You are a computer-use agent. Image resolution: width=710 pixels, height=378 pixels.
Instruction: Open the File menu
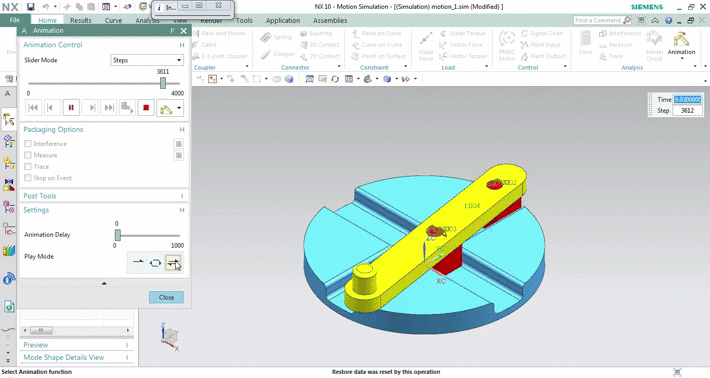(x=14, y=20)
